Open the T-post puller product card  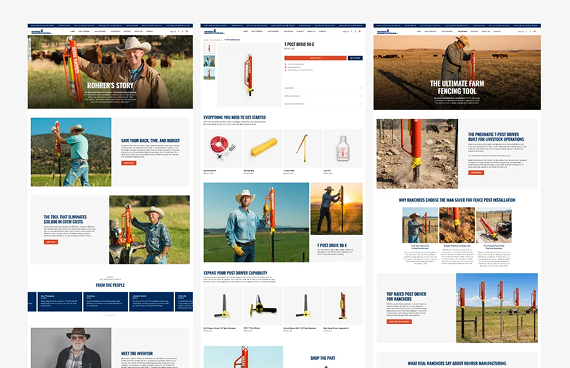pyautogui.click(x=303, y=151)
